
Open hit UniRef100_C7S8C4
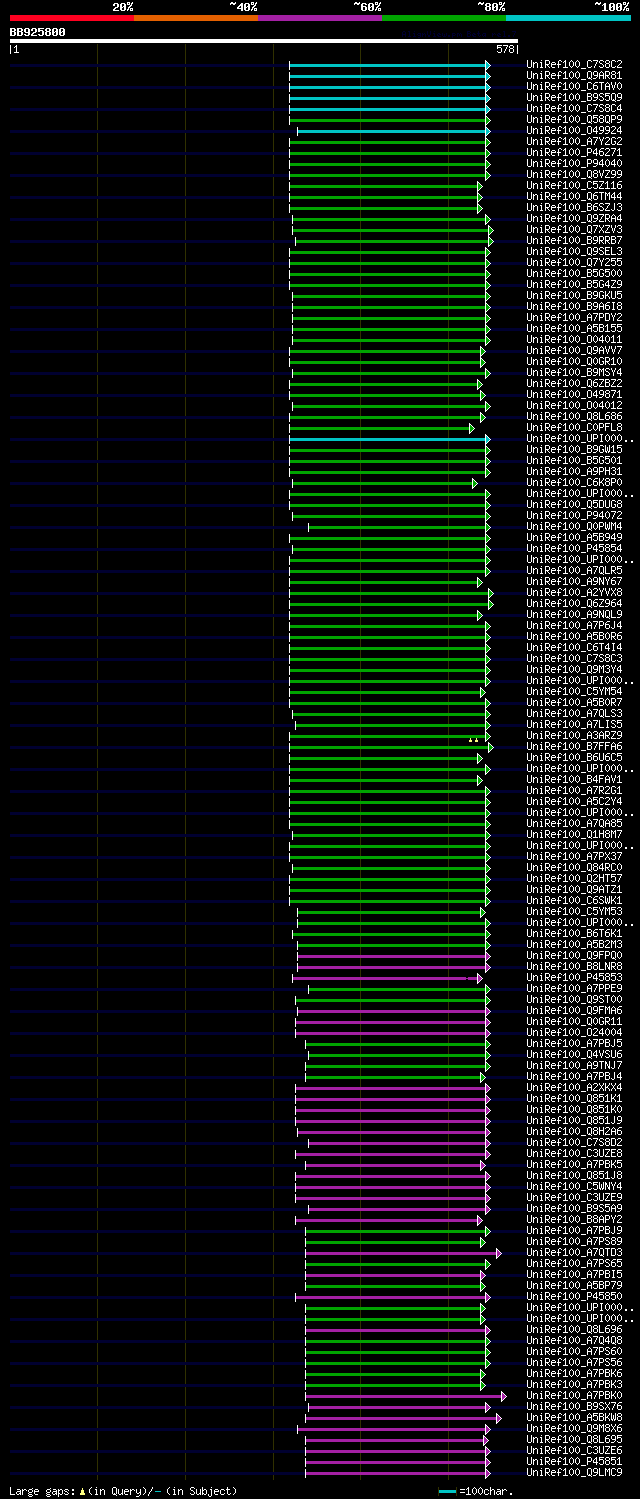coord(574,109)
